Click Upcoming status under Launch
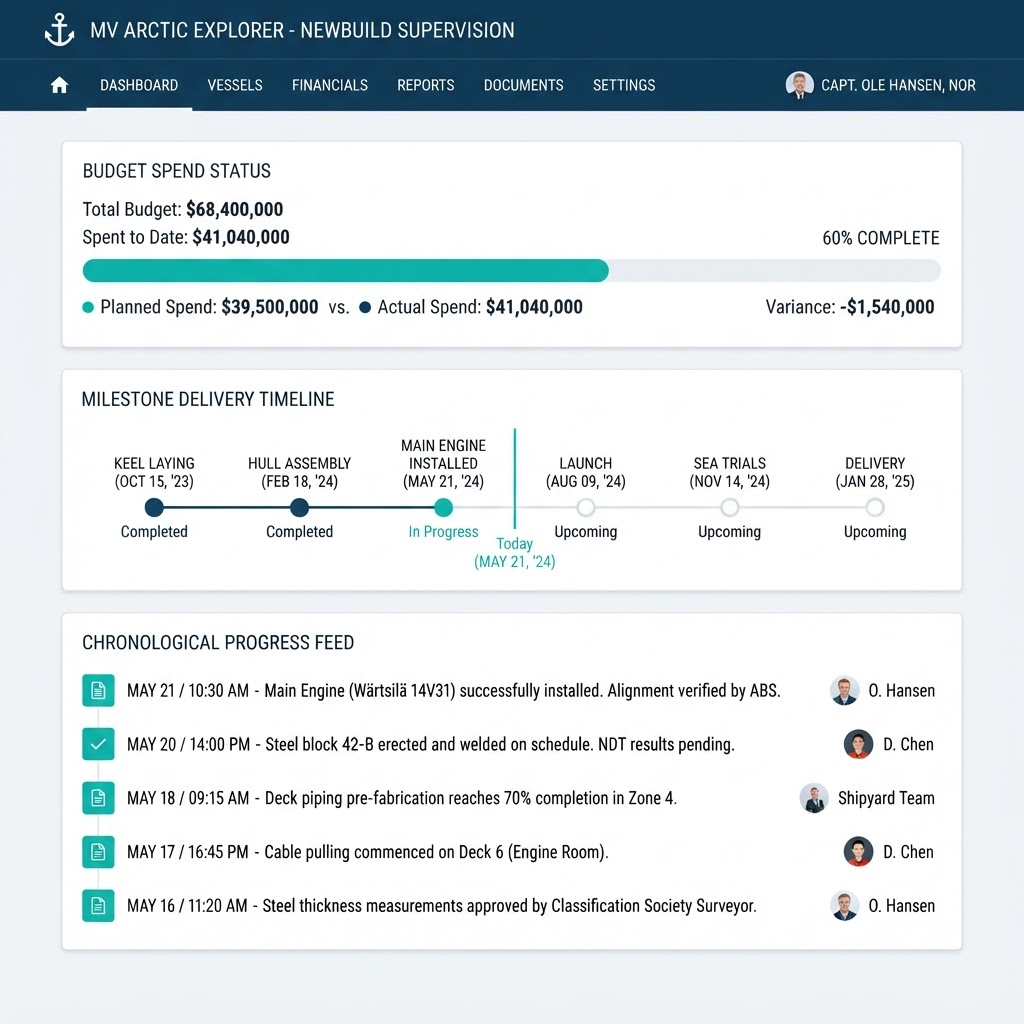Viewport: 1024px width, 1024px height. 586,532
